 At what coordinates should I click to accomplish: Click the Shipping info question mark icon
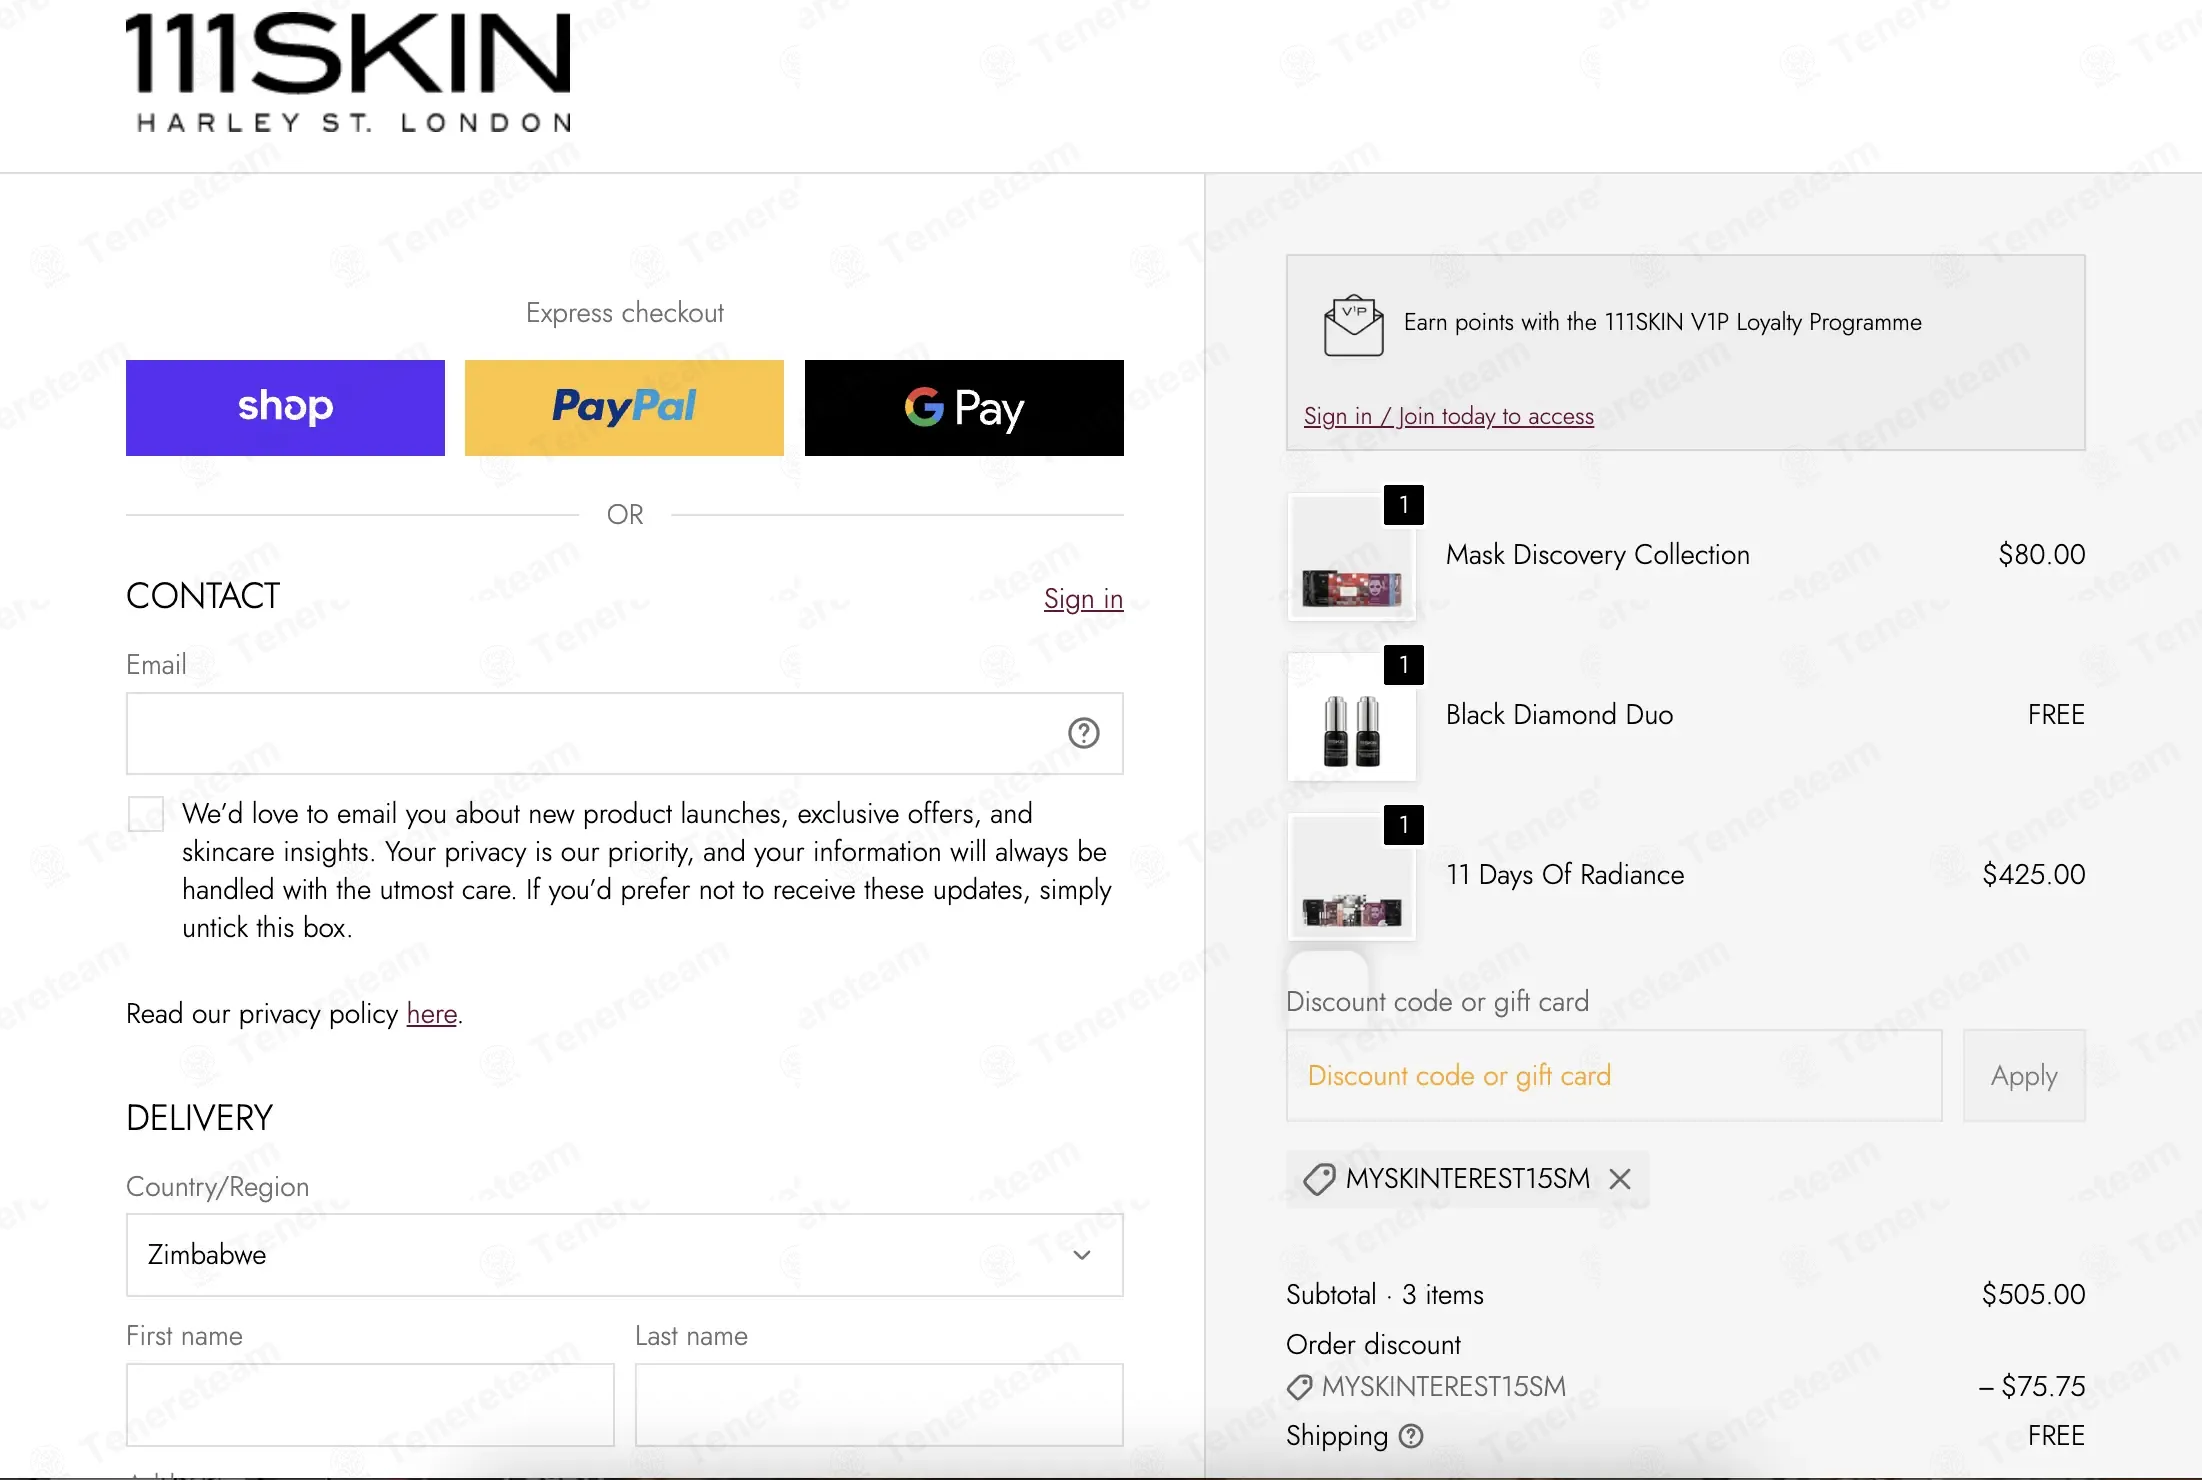1411,1436
